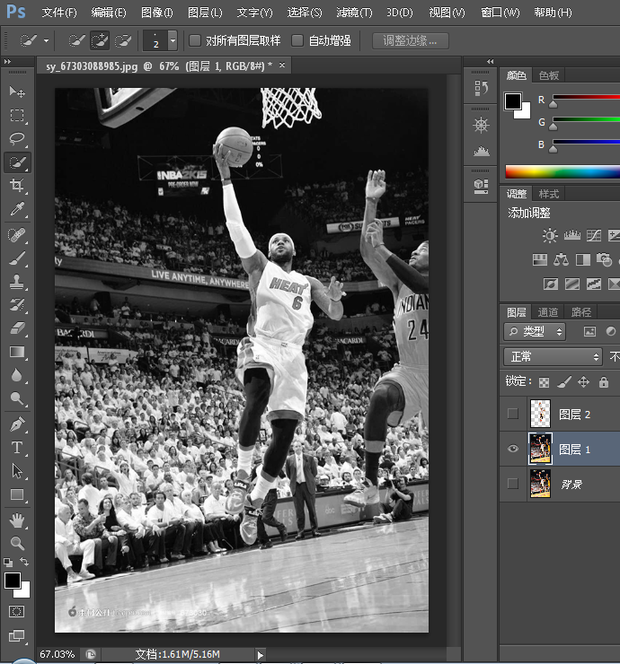This screenshot has height=664, width=620.
Task: Choose New selection mode in options bar
Action: pyautogui.click(x=77, y=41)
